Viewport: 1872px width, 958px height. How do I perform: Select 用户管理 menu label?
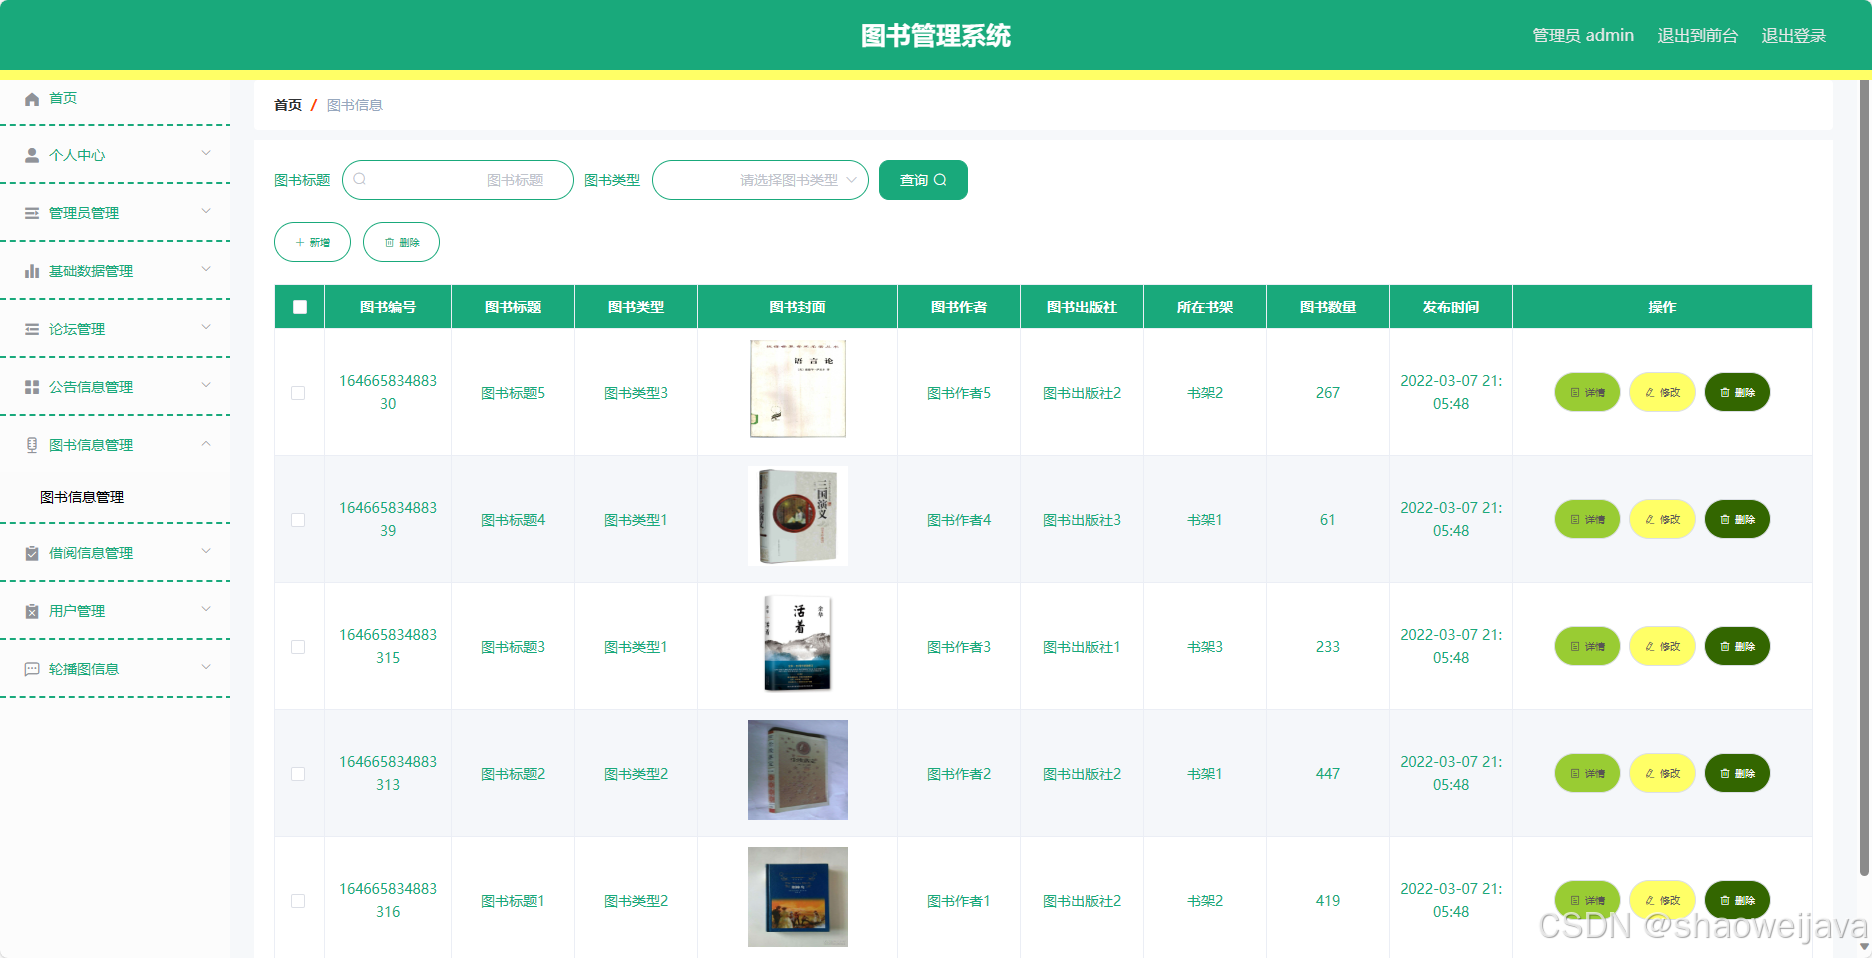pos(77,611)
